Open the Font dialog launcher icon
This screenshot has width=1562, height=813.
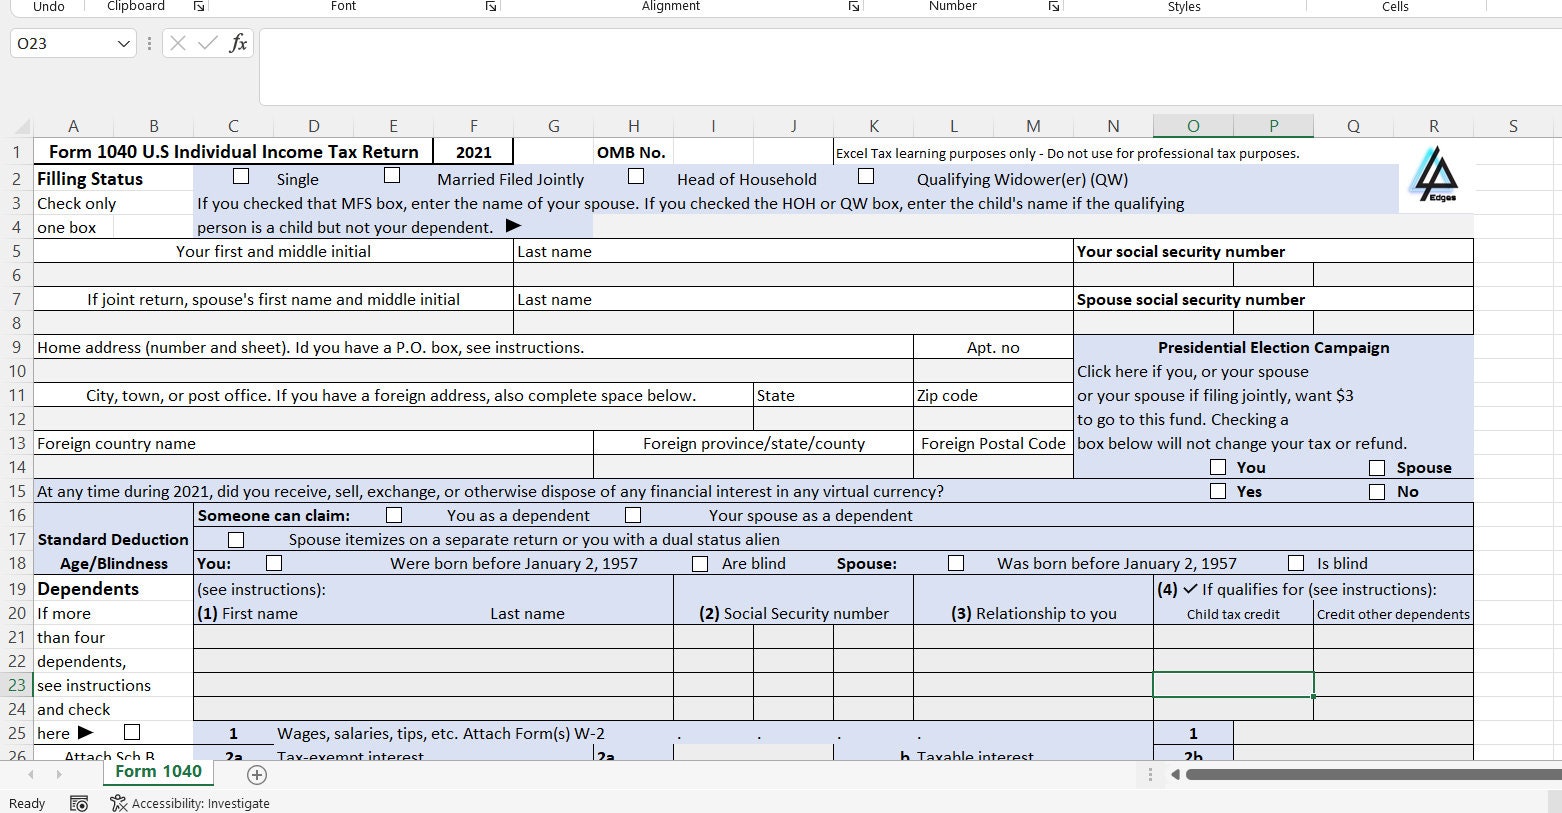[490, 6]
